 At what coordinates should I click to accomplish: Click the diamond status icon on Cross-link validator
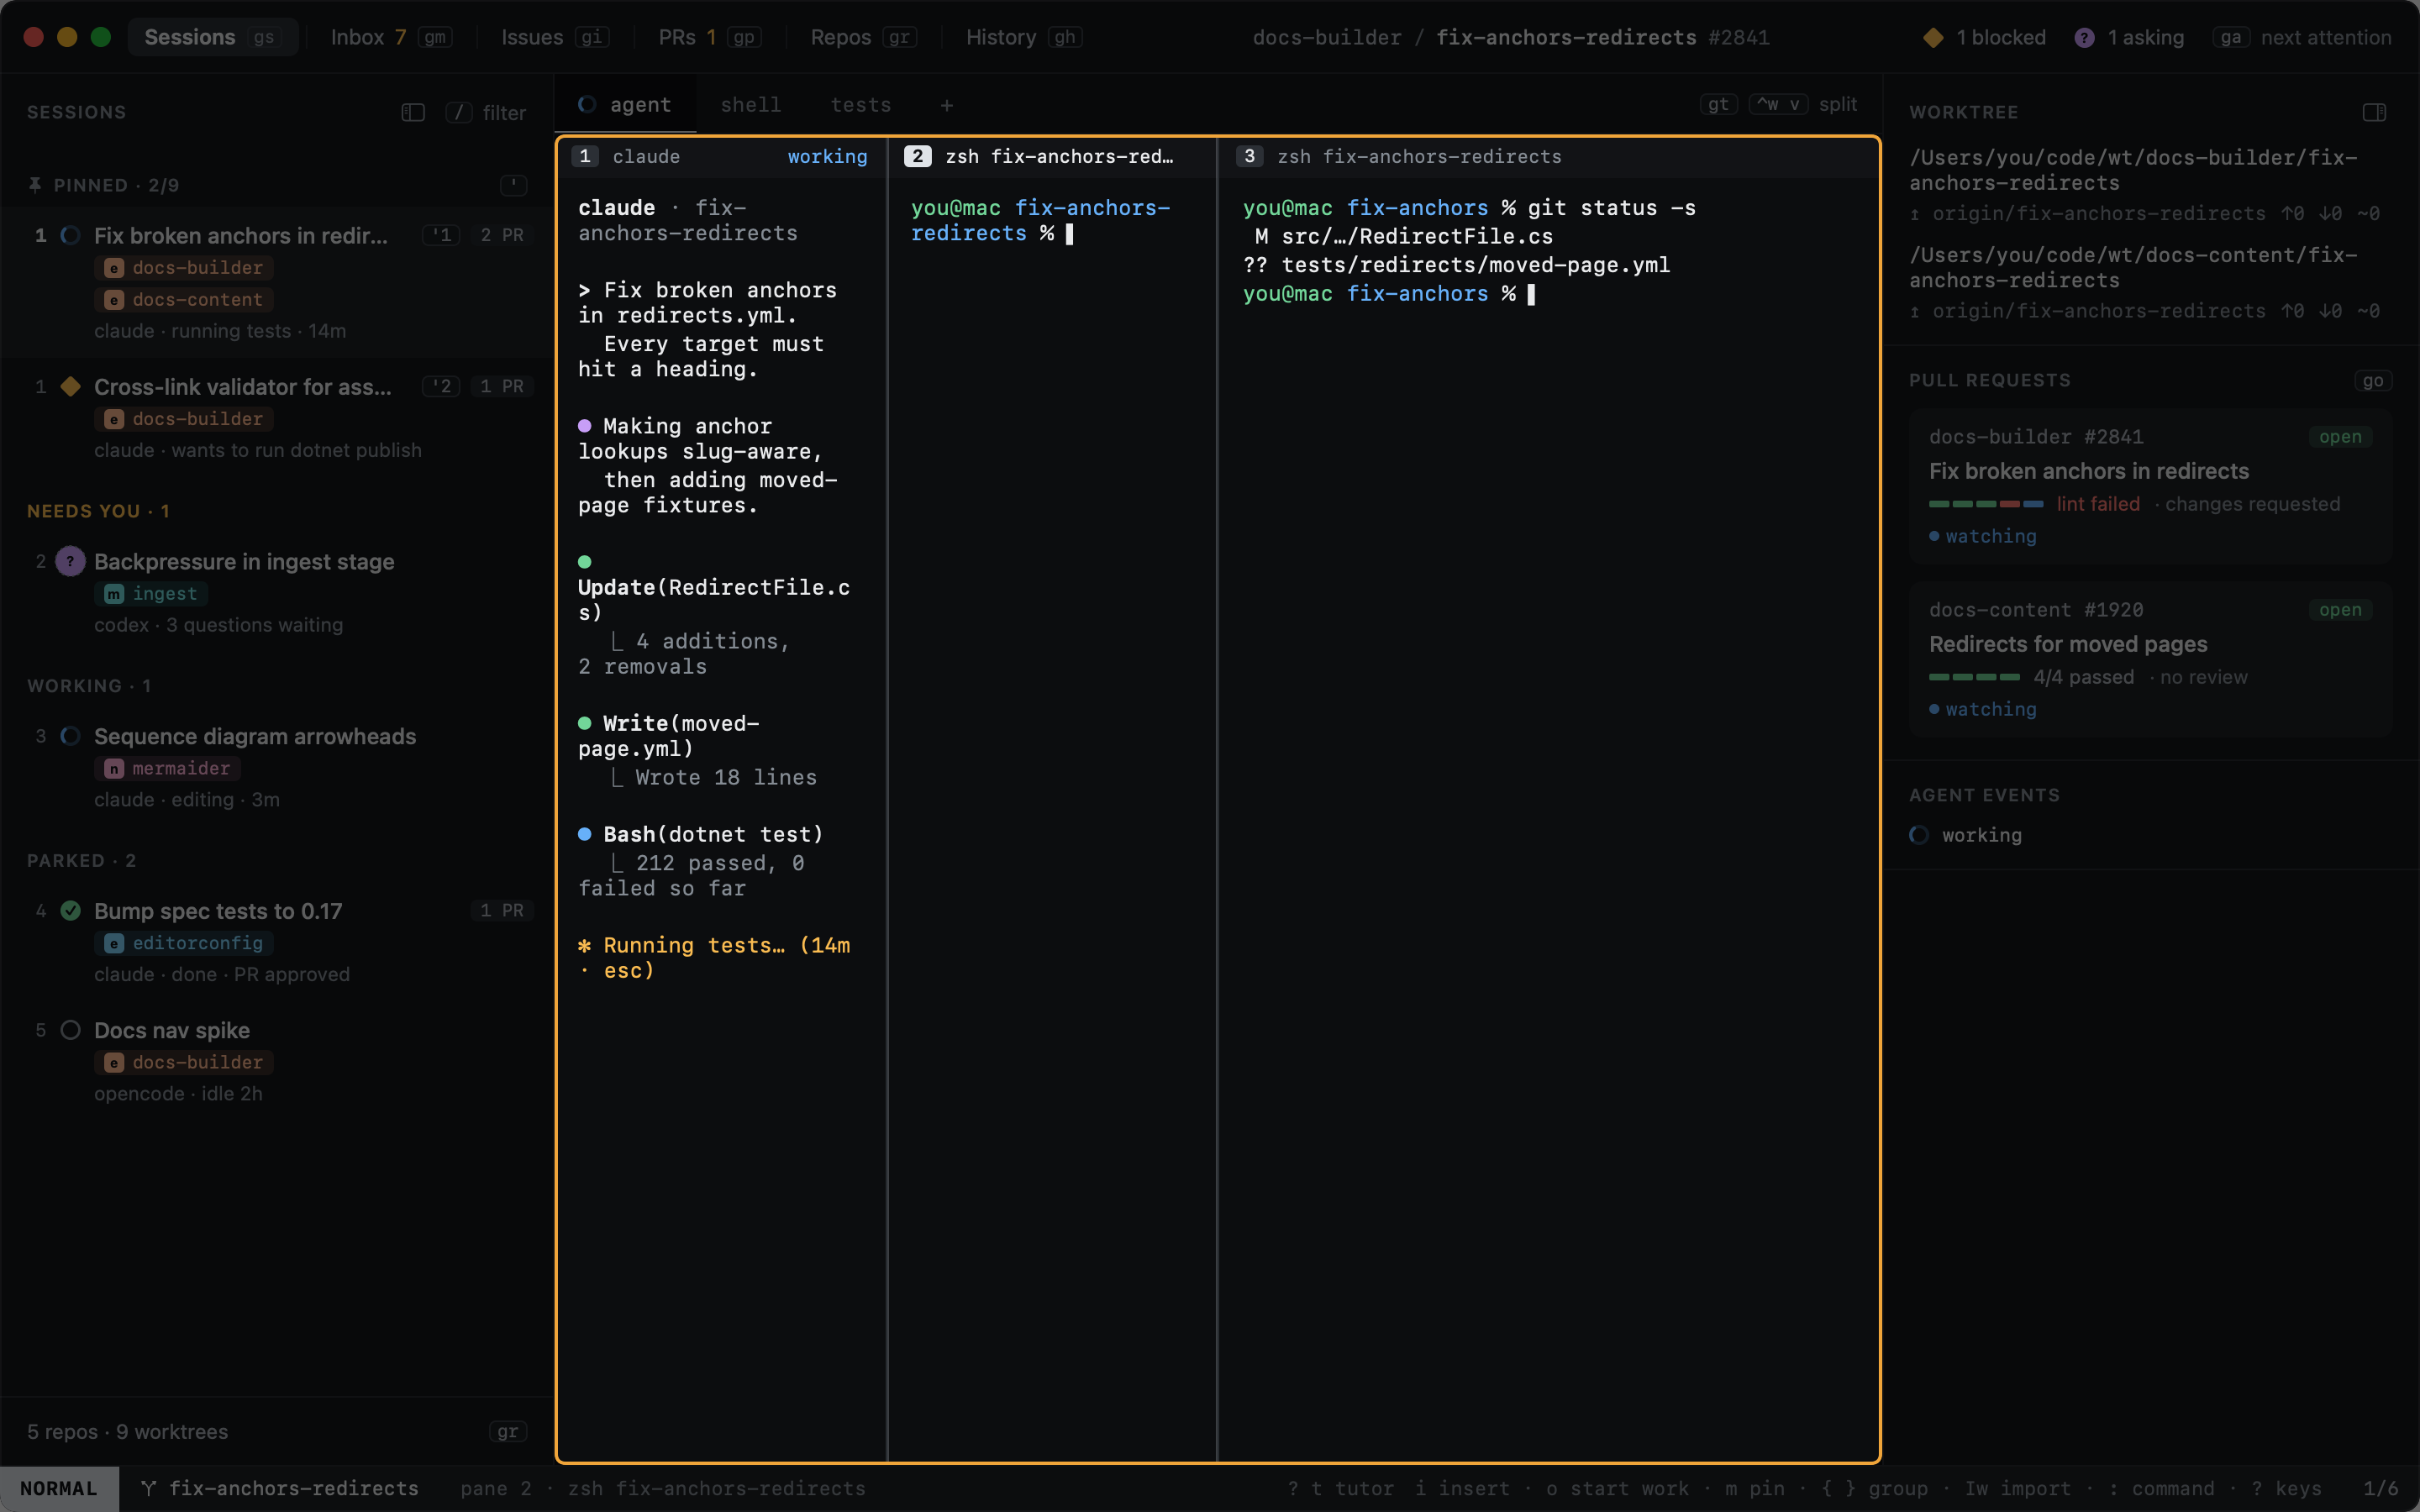pos(70,386)
